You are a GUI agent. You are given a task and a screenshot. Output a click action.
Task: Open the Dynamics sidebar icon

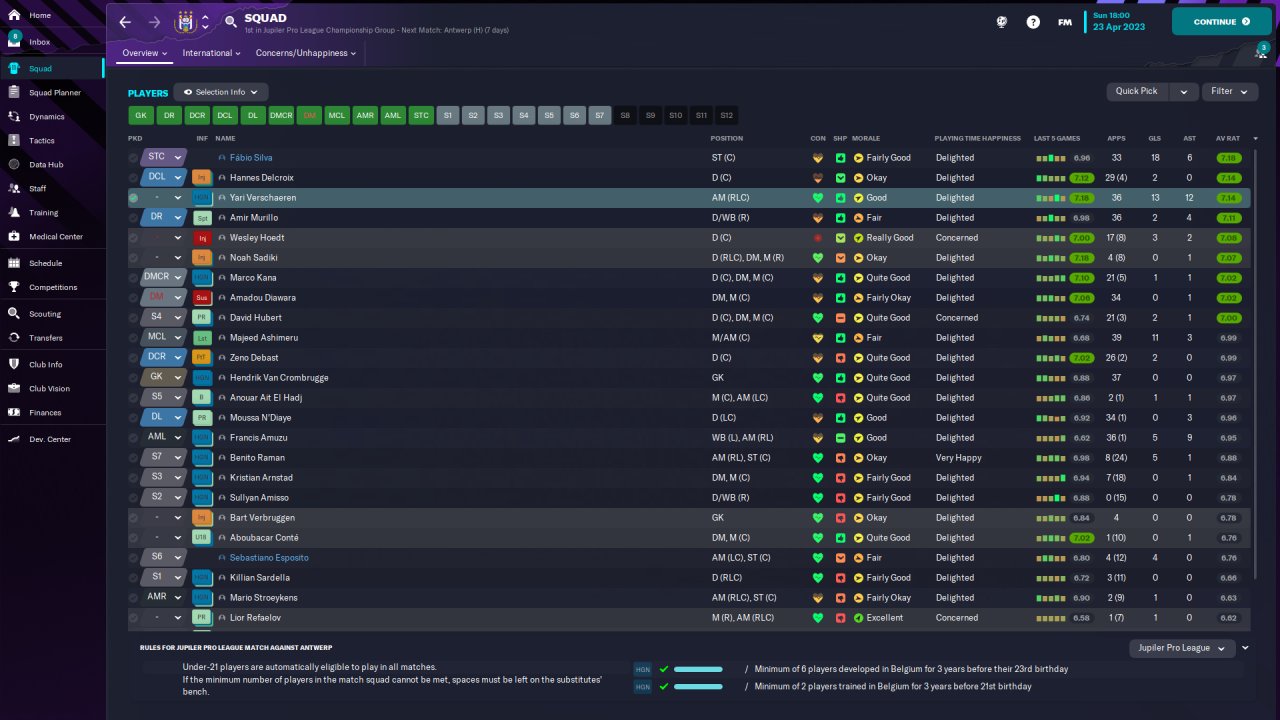14,116
